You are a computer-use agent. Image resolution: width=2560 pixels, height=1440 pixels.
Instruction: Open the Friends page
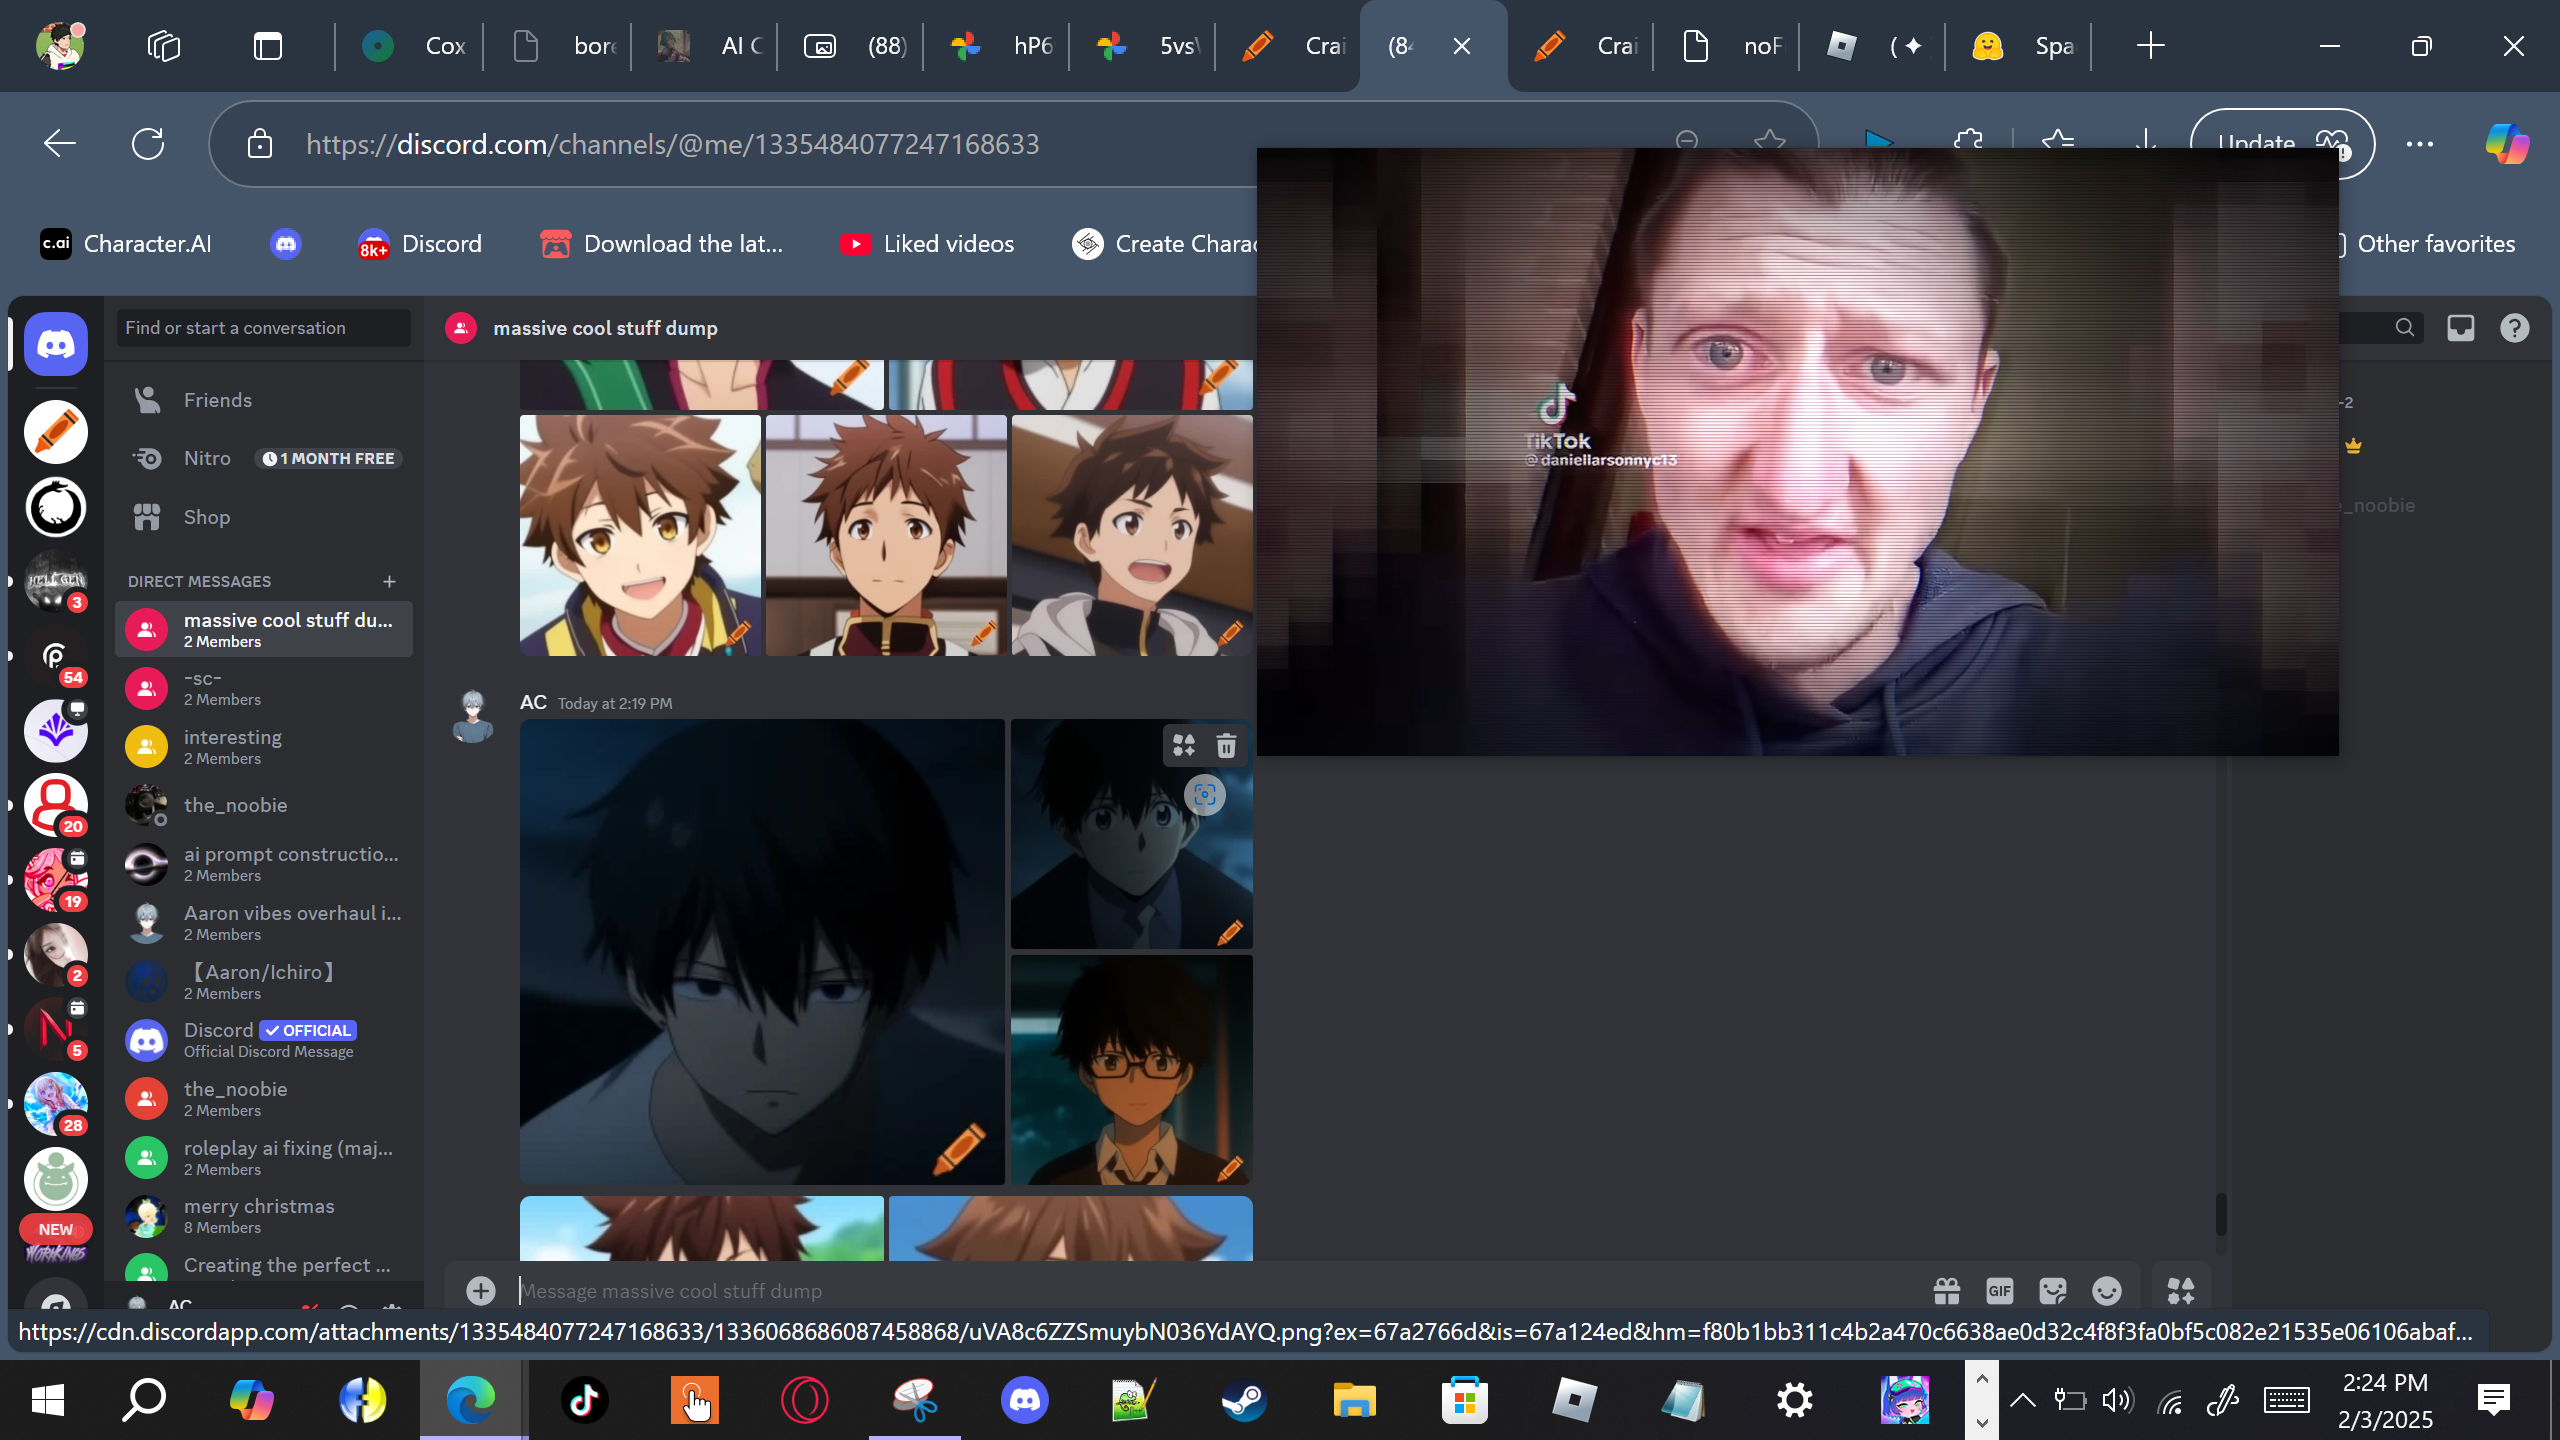(x=264, y=400)
